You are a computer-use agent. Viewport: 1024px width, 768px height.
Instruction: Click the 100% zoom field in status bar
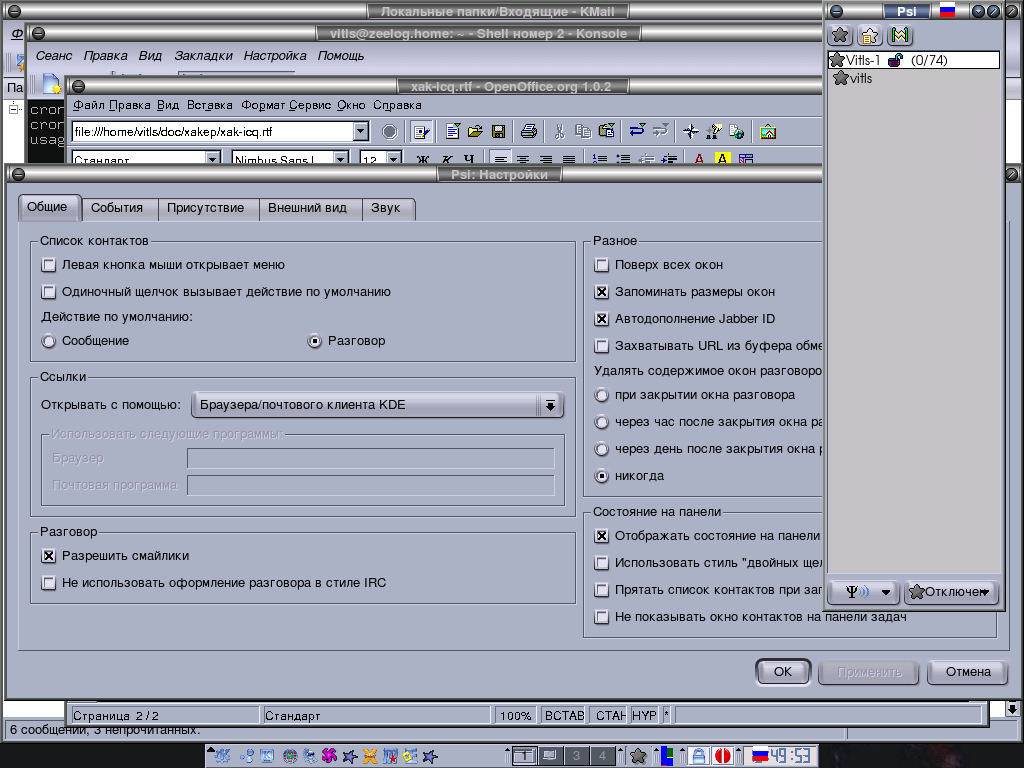coord(515,716)
